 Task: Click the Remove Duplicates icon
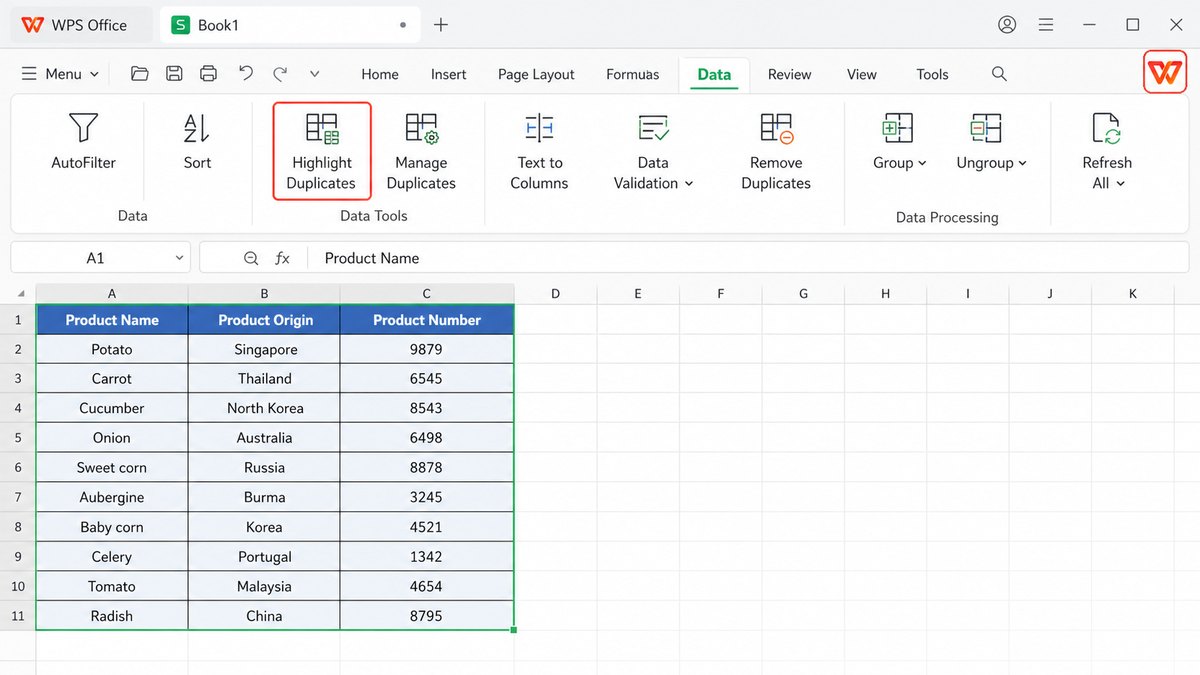click(x=776, y=128)
